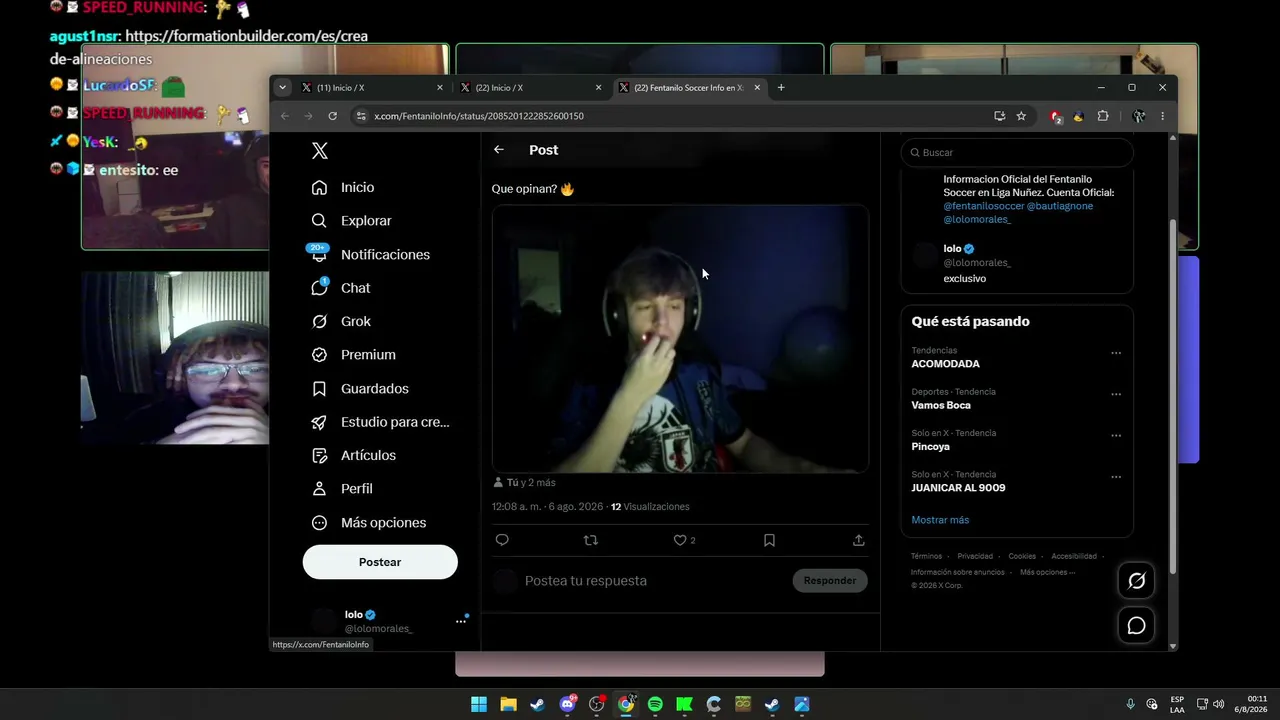Open the Windows Start menu
The width and height of the screenshot is (1280, 720).
click(x=479, y=704)
